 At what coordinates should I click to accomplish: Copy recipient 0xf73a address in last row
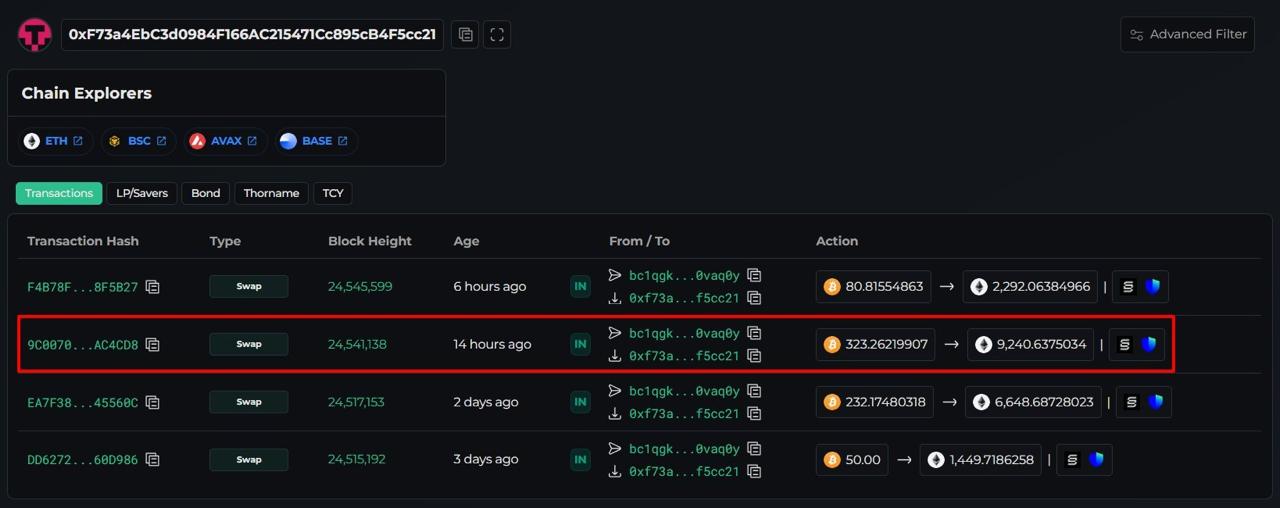point(754,471)
